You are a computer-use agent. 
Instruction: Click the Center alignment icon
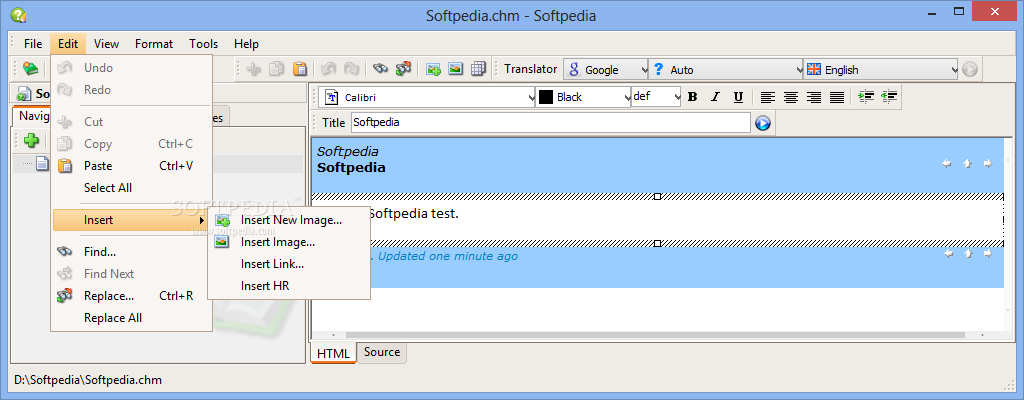[791, 97]
